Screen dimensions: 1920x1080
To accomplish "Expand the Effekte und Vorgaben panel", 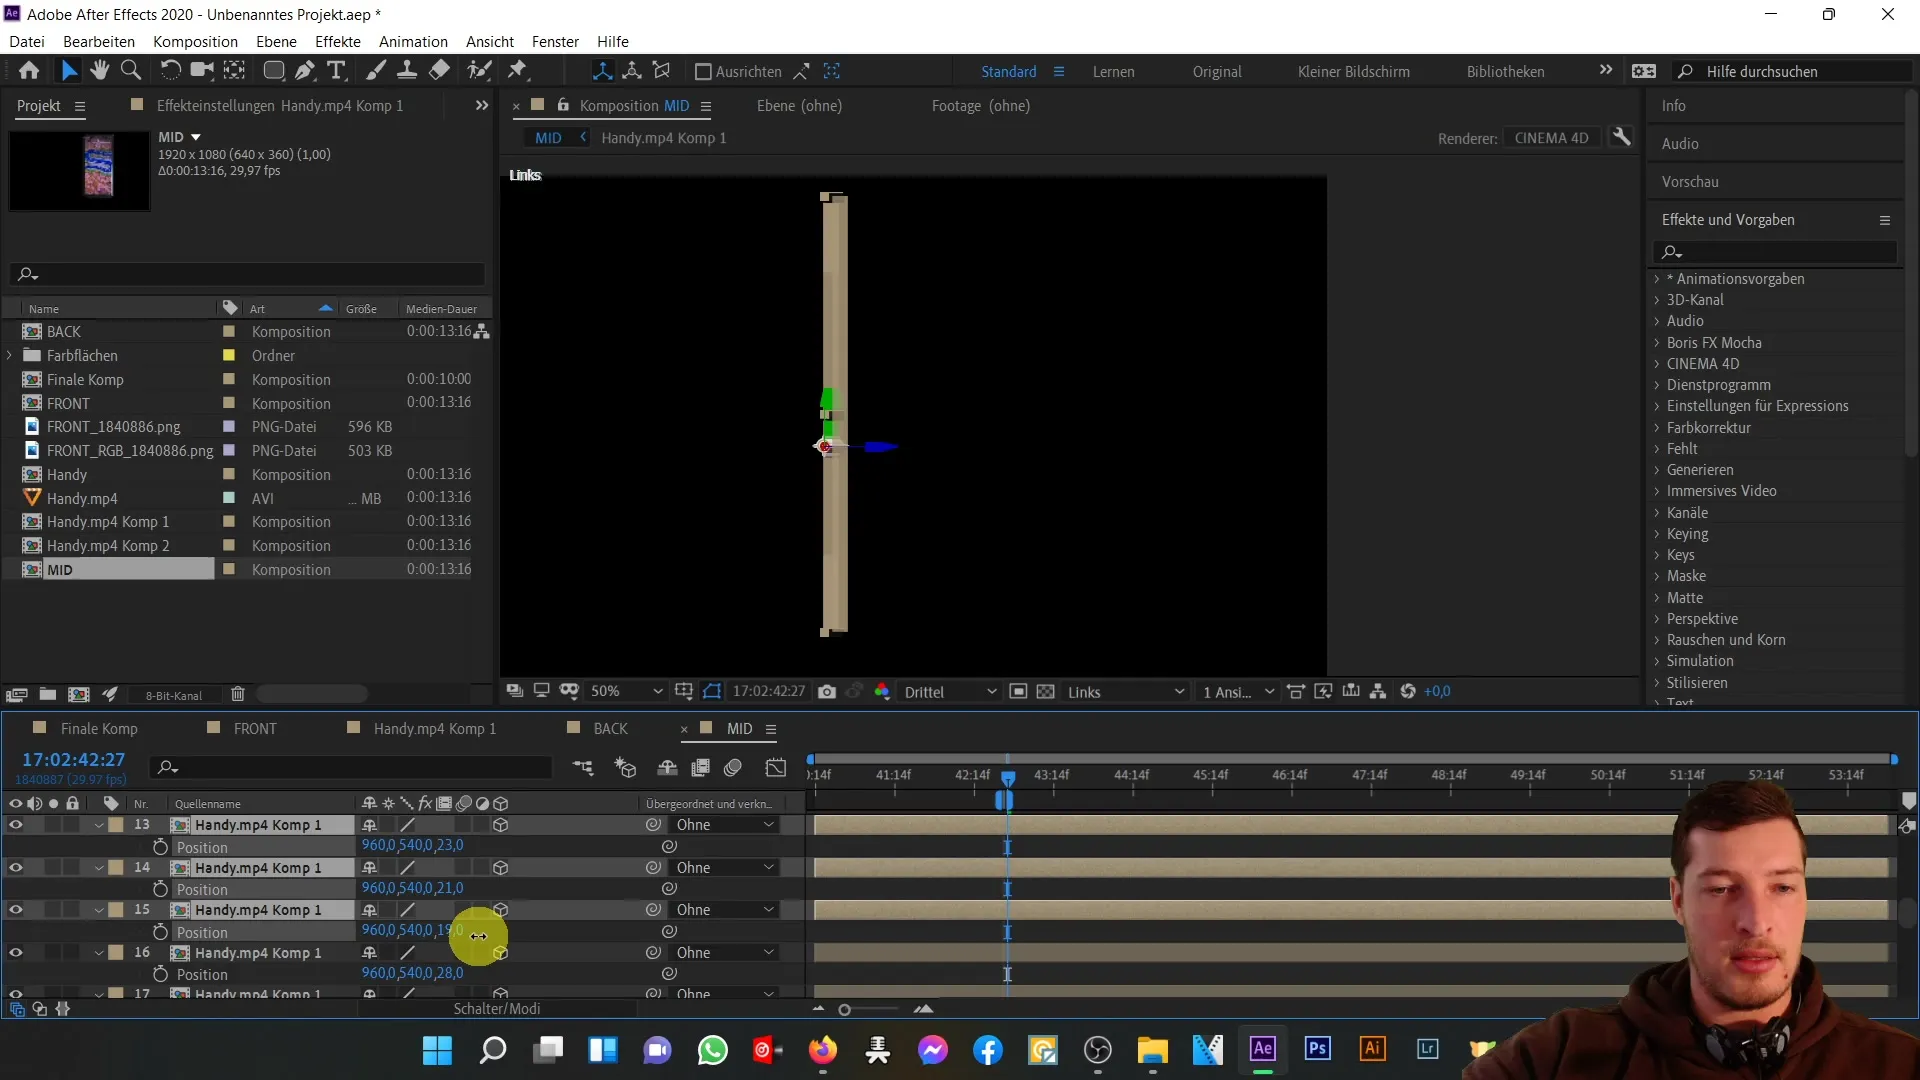I will tap(1886, 219).
